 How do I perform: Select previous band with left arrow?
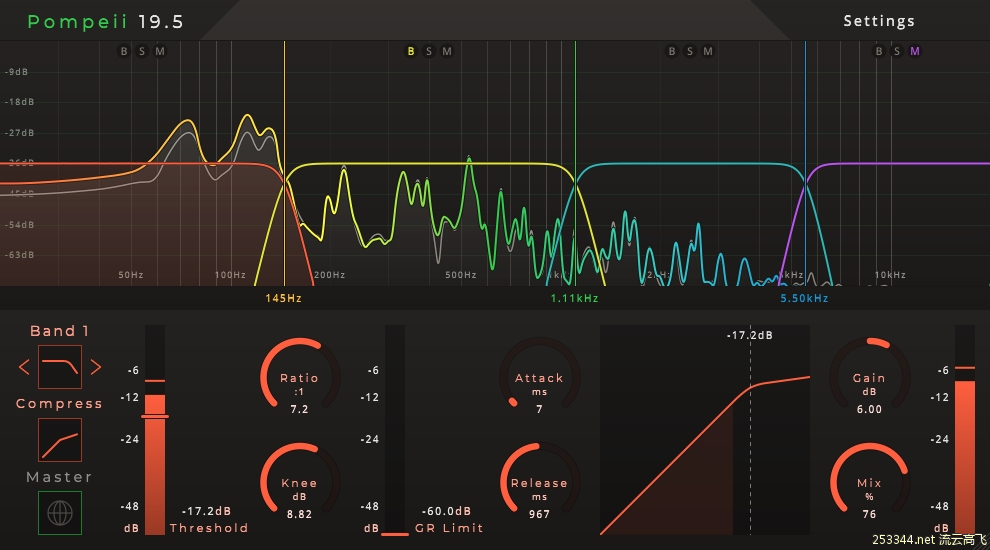point(24,367)
